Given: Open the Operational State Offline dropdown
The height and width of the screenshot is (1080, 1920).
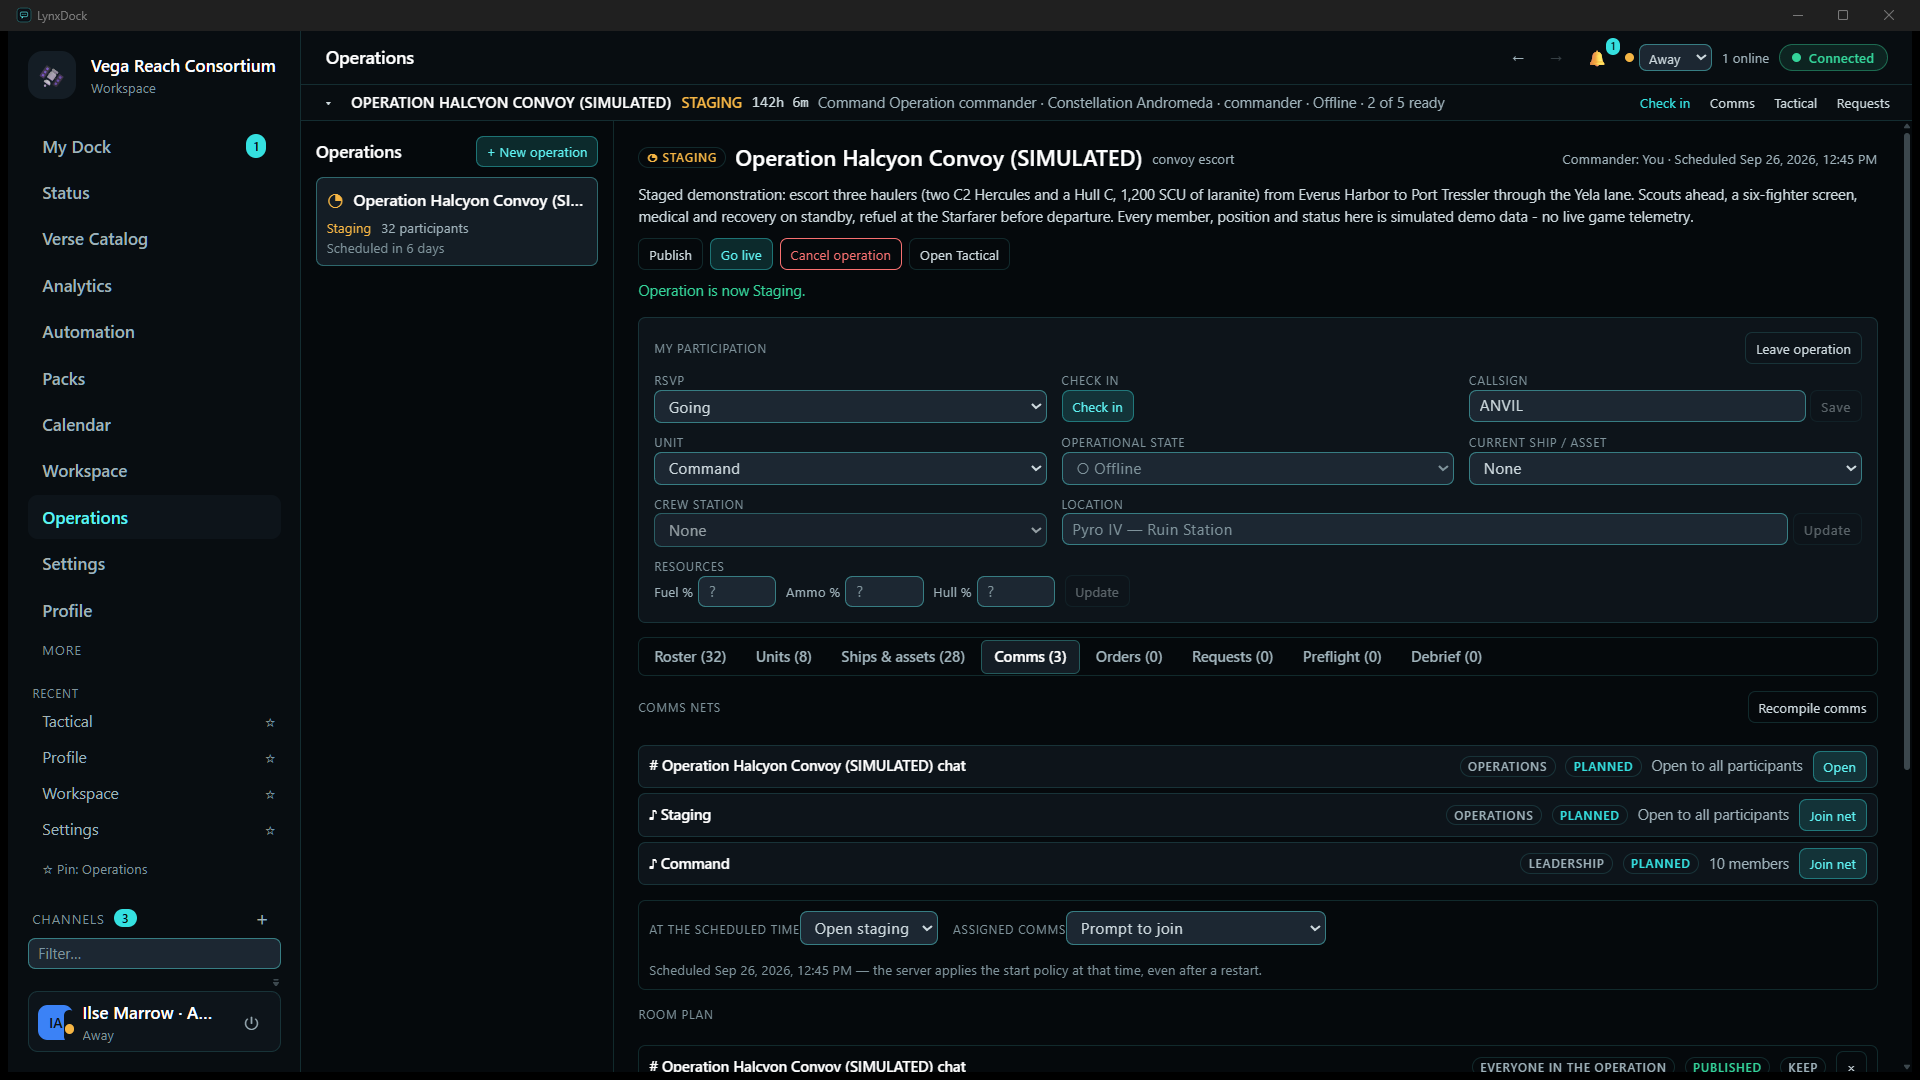Looking at the screenshot, I should pyautogui.click(x=1258, y=469).
